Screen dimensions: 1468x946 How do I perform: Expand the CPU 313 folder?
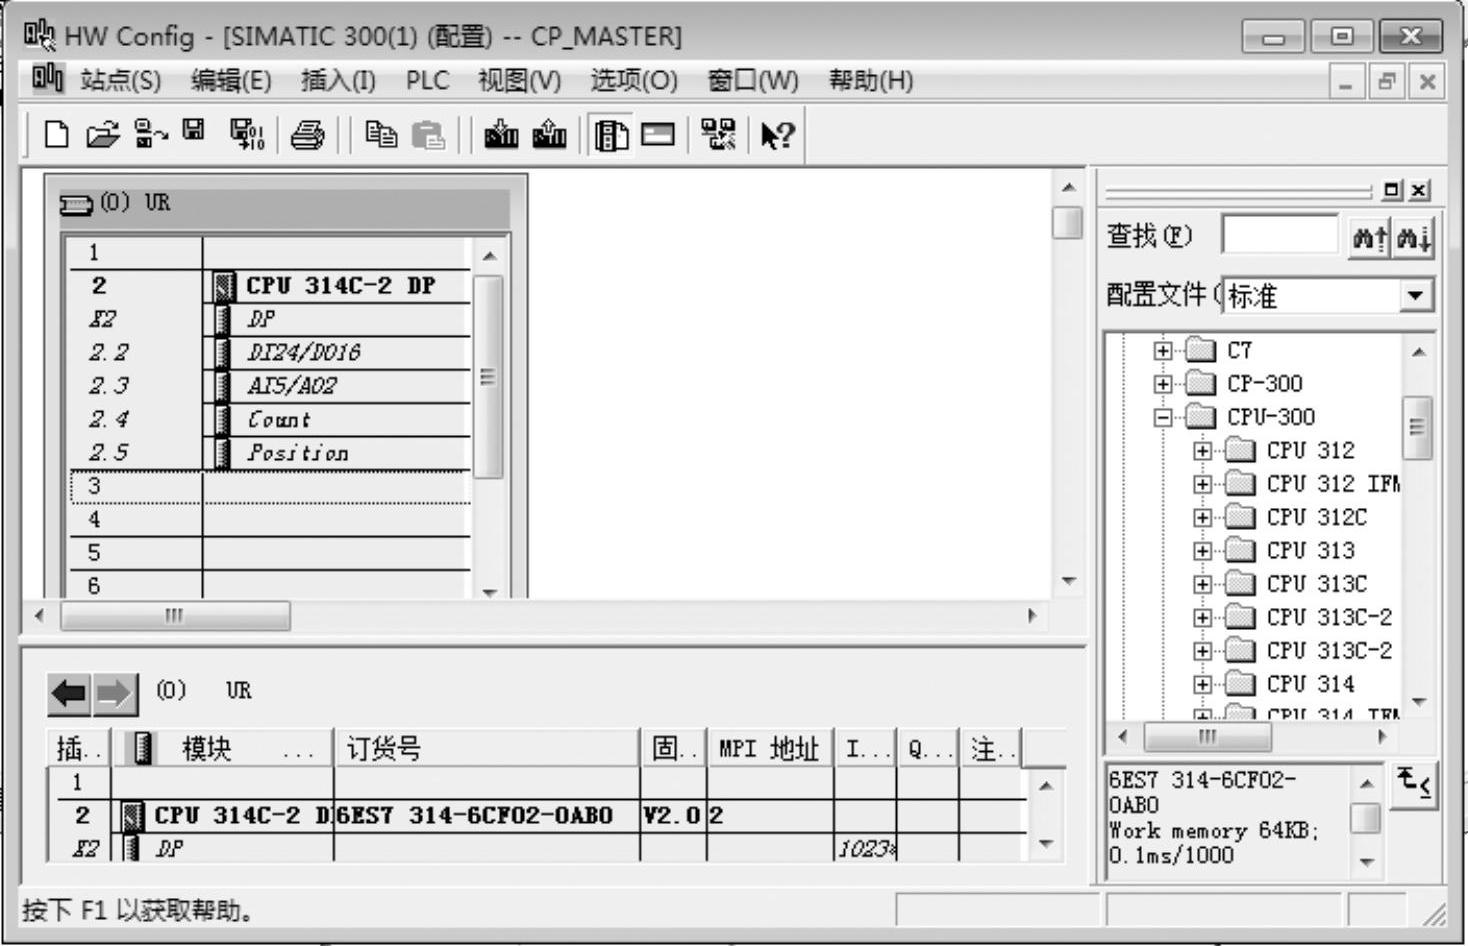point(1202,551)
